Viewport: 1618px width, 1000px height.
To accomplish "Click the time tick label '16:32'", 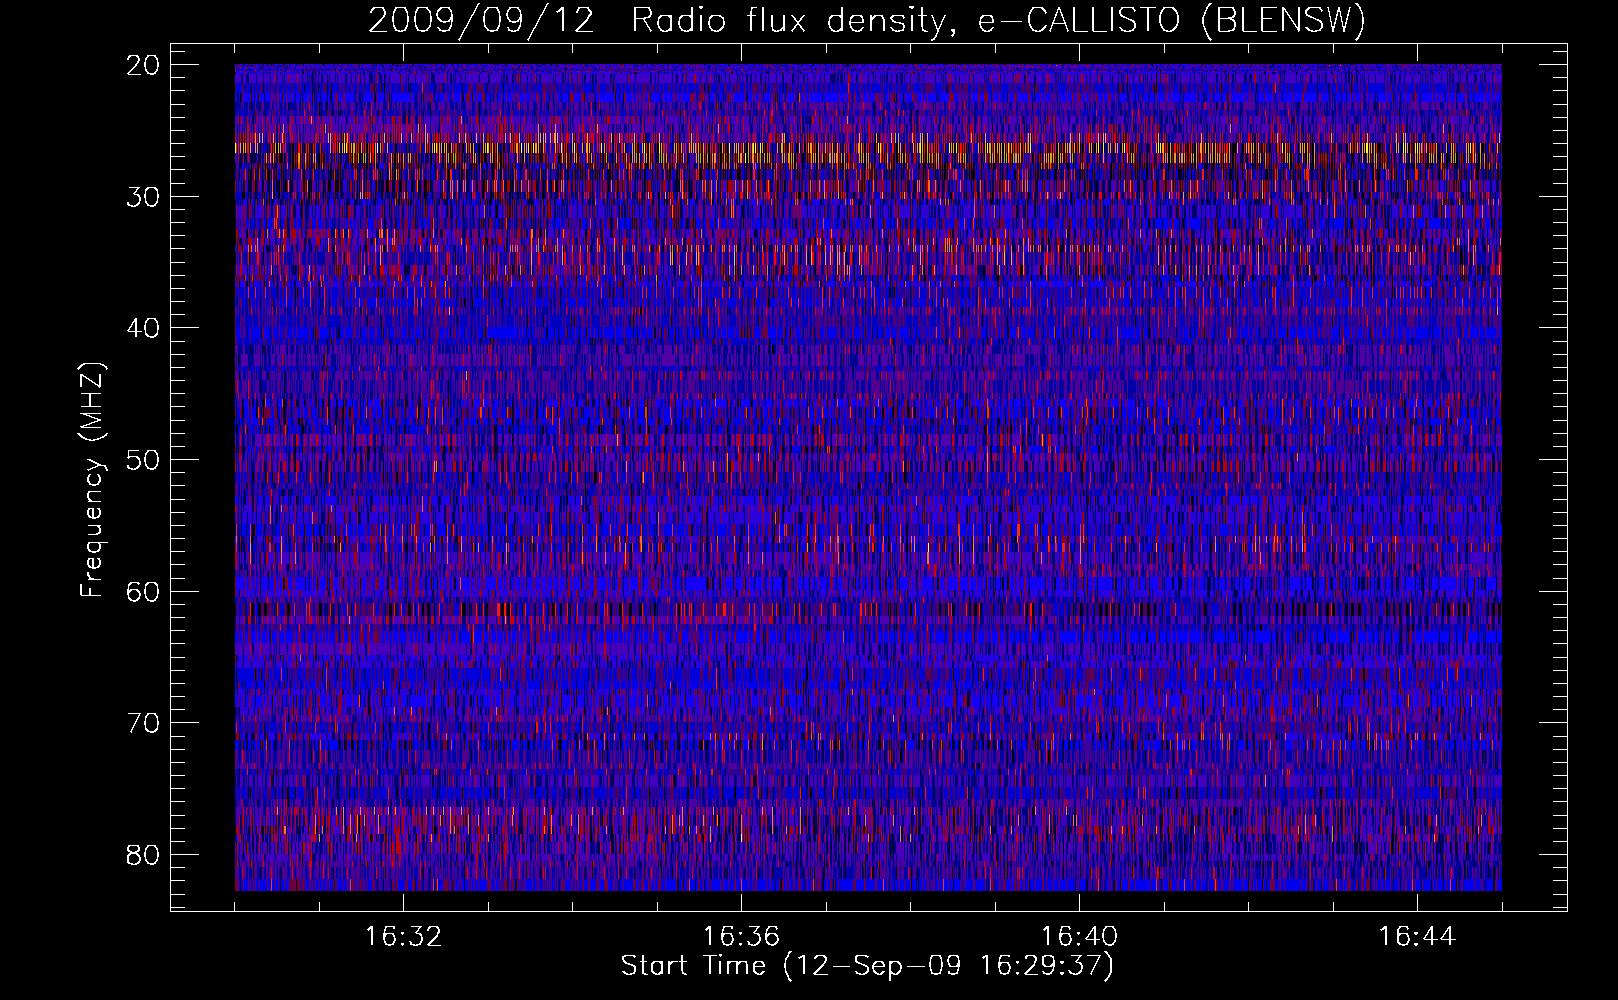I will click(403, 937).
